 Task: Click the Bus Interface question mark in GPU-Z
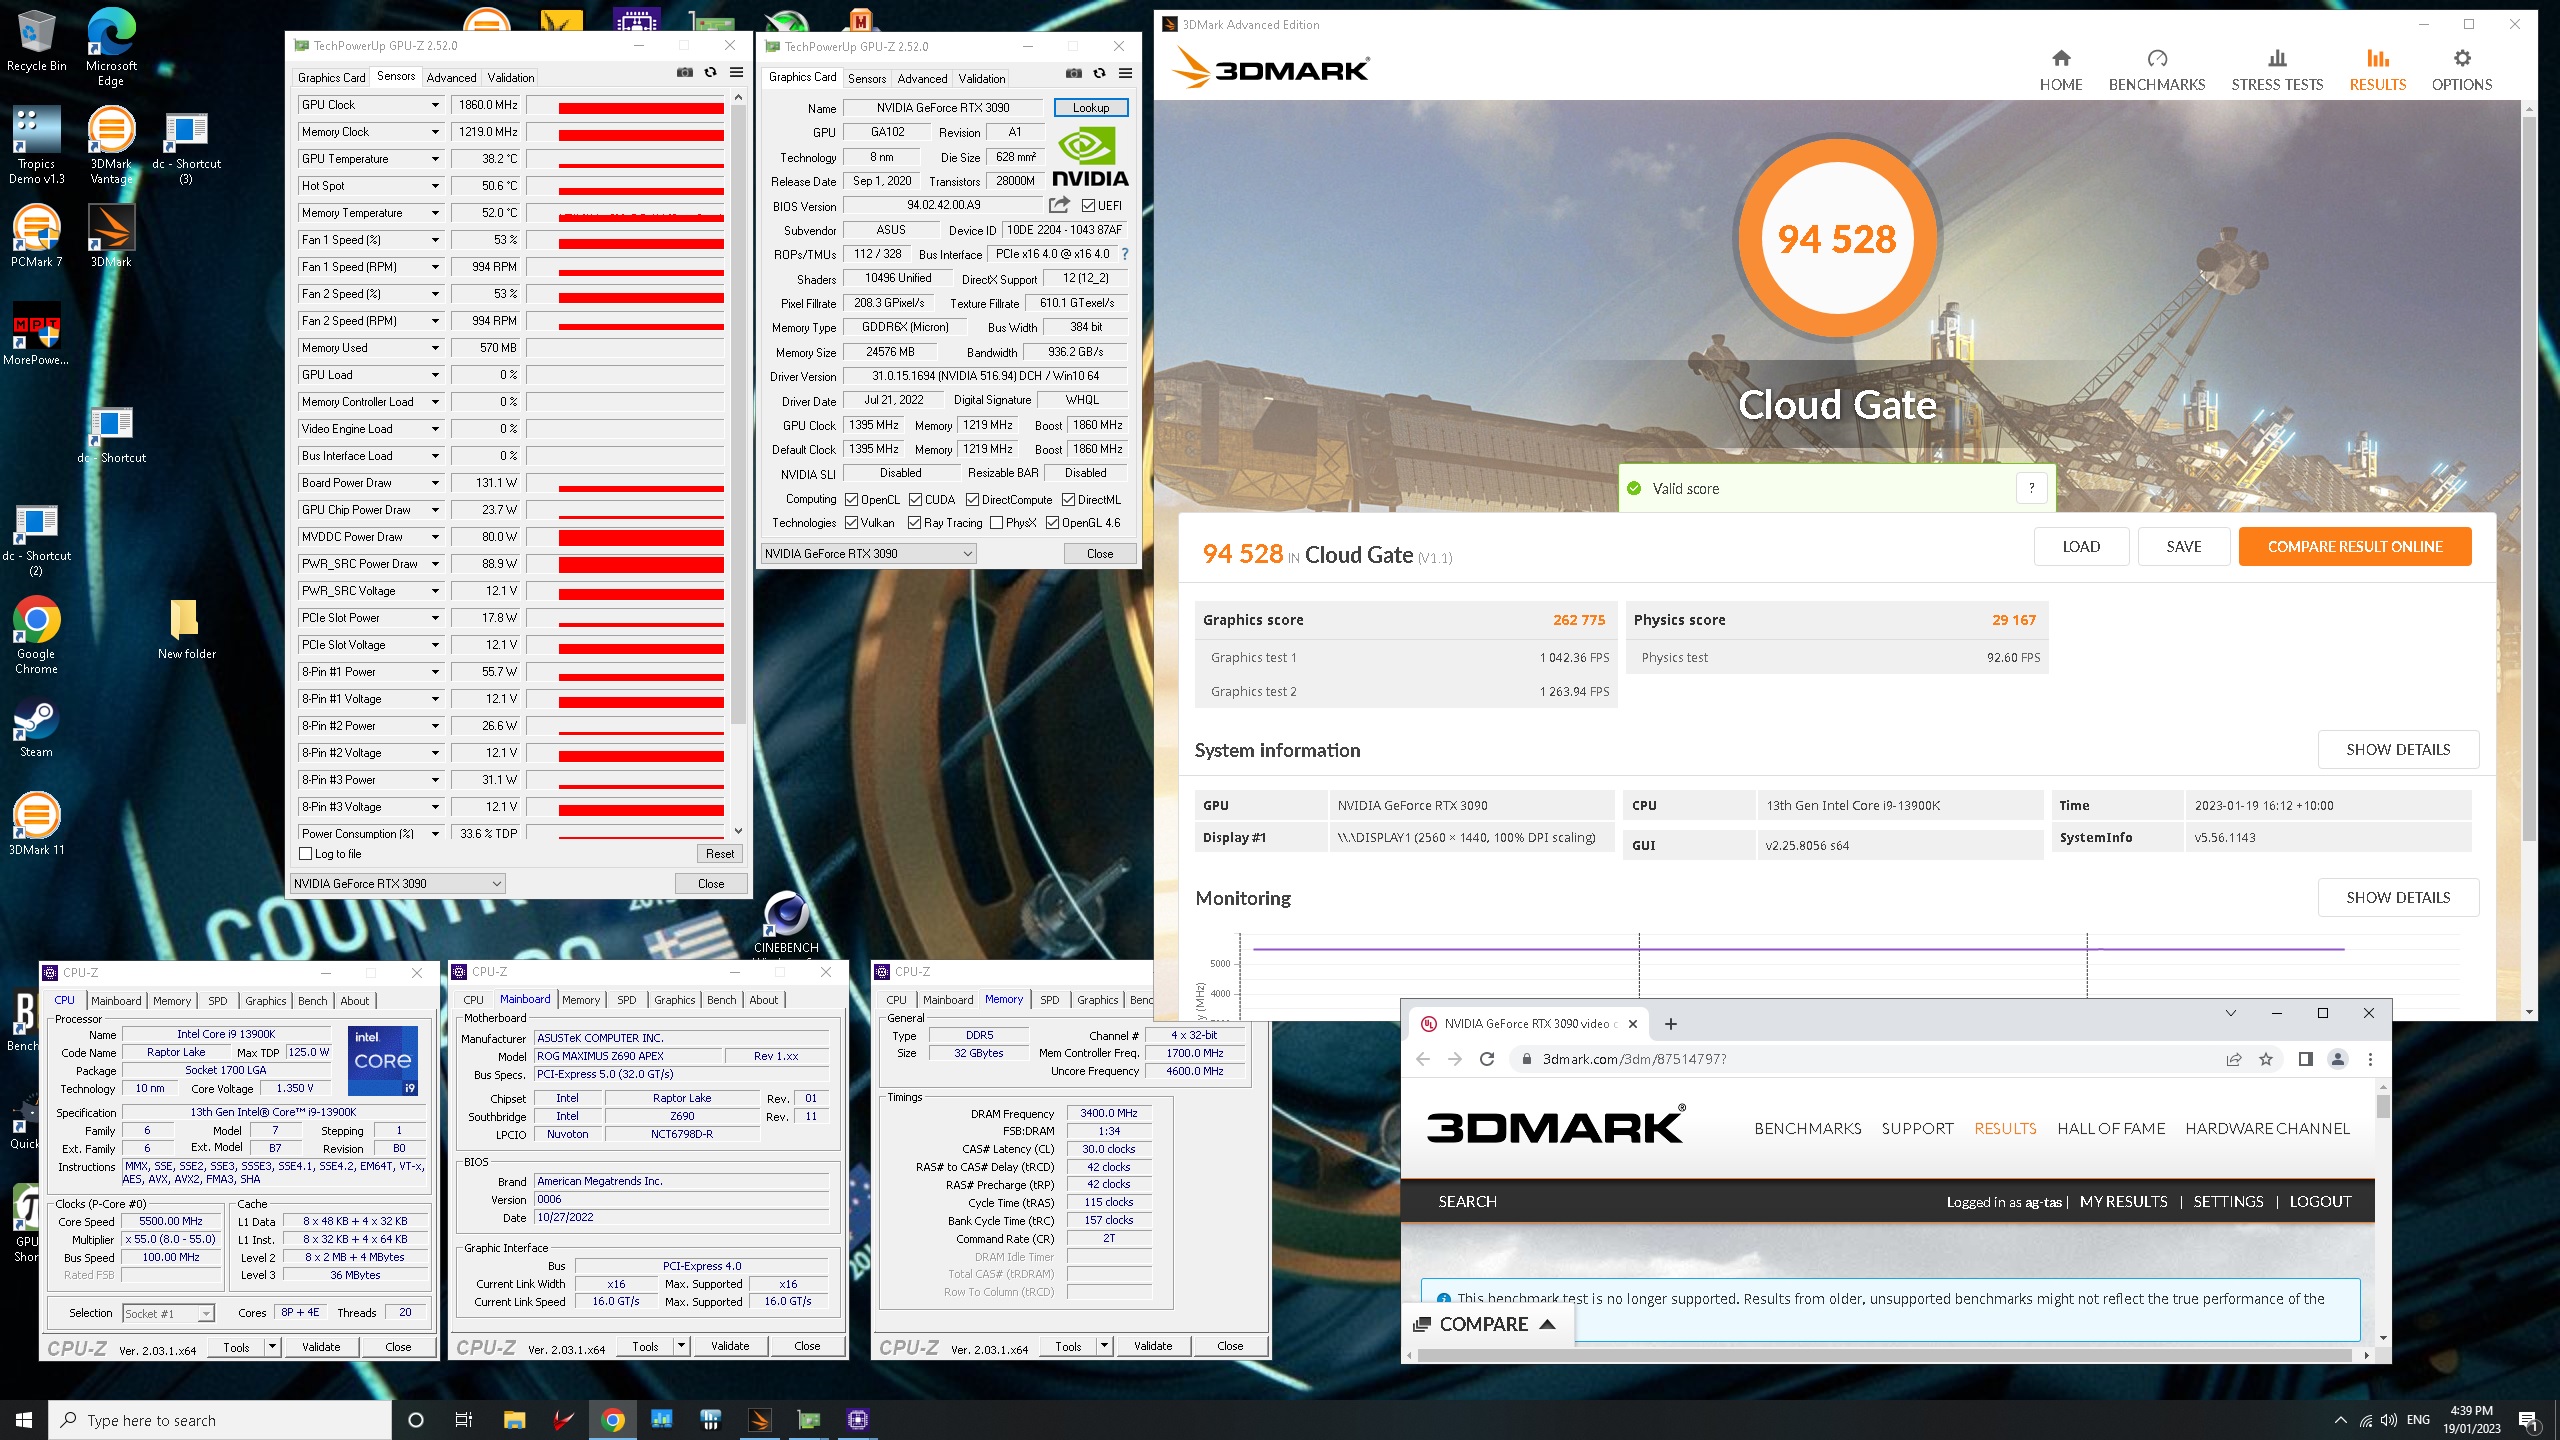click(1125, 254)
